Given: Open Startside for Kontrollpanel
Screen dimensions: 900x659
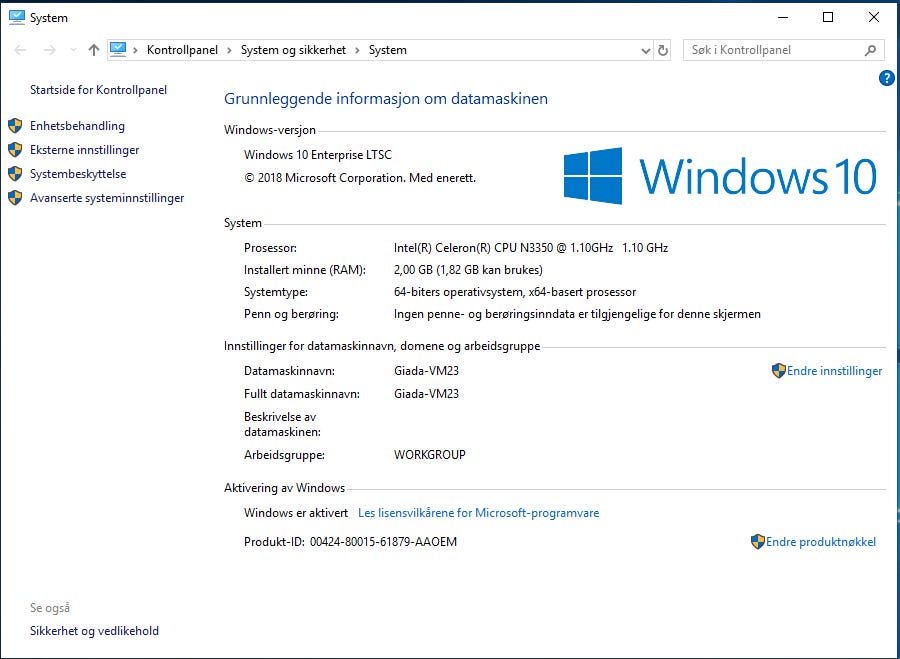Looking at the screenshot, I should coord(99,90).
